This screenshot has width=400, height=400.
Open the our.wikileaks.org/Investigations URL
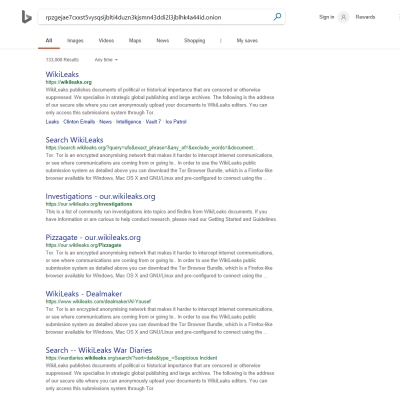pyautogui.click(x=89, y=204)
